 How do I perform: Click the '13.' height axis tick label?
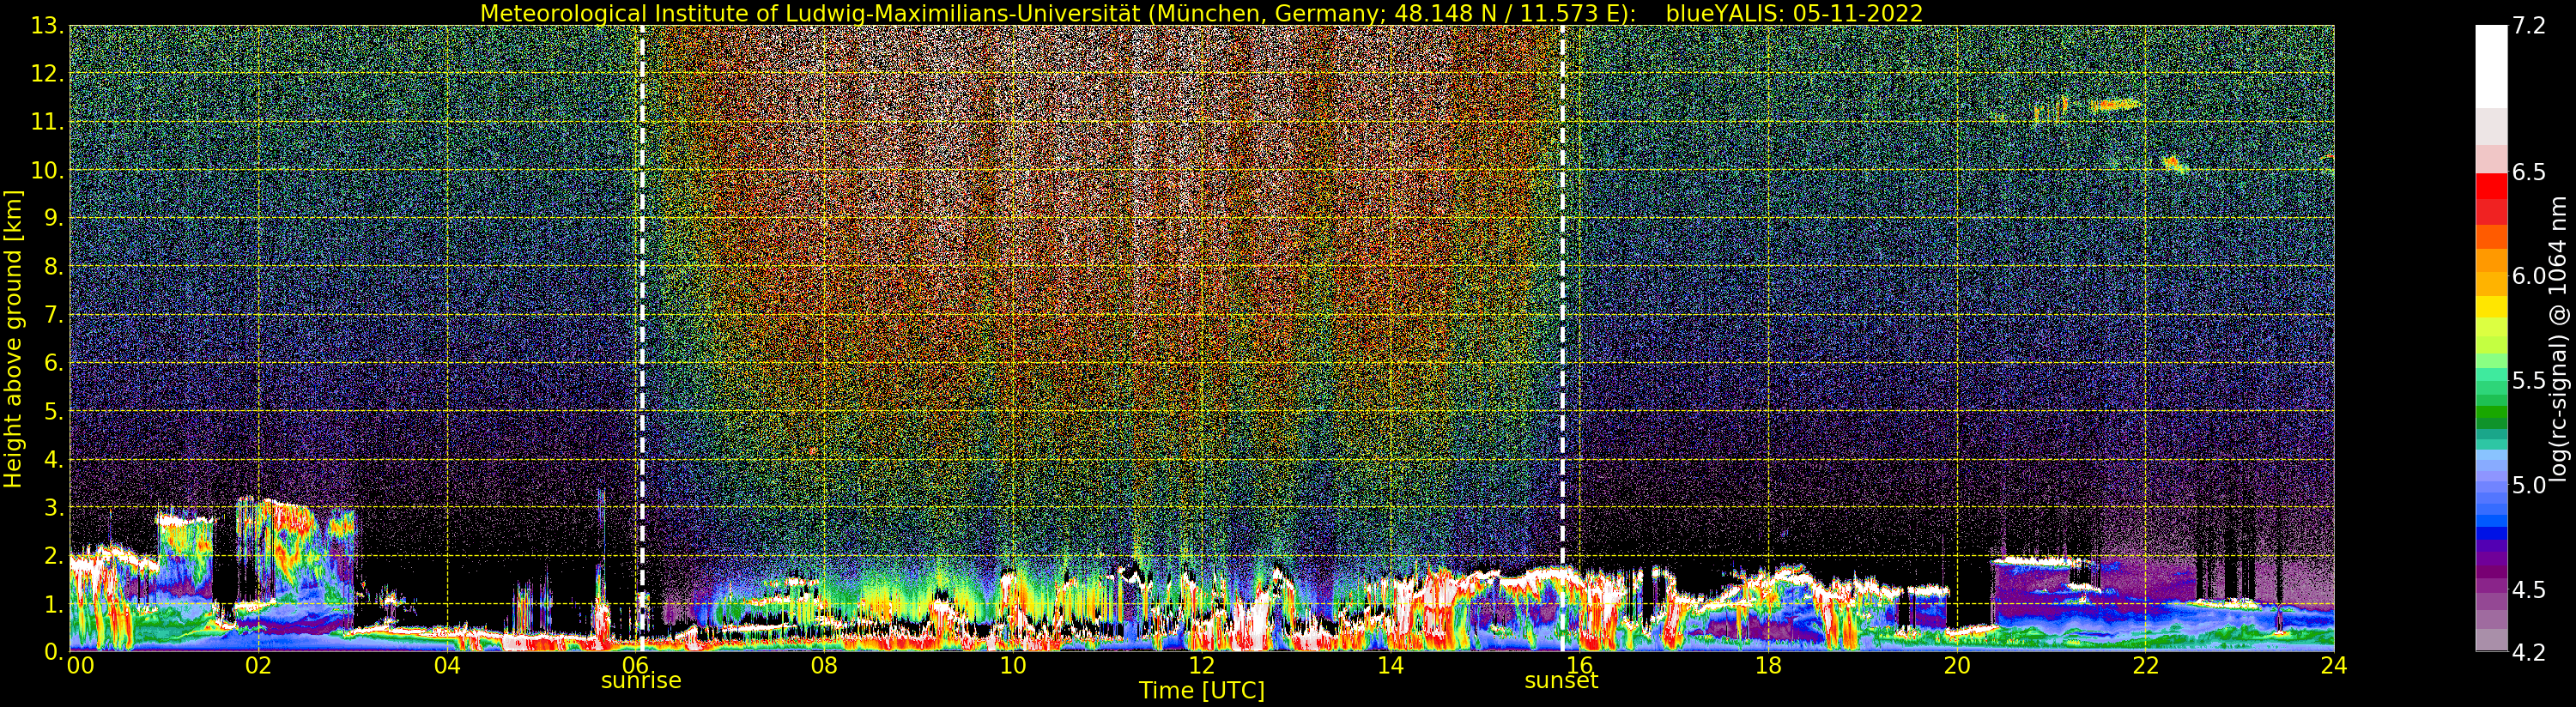point(48,26)
